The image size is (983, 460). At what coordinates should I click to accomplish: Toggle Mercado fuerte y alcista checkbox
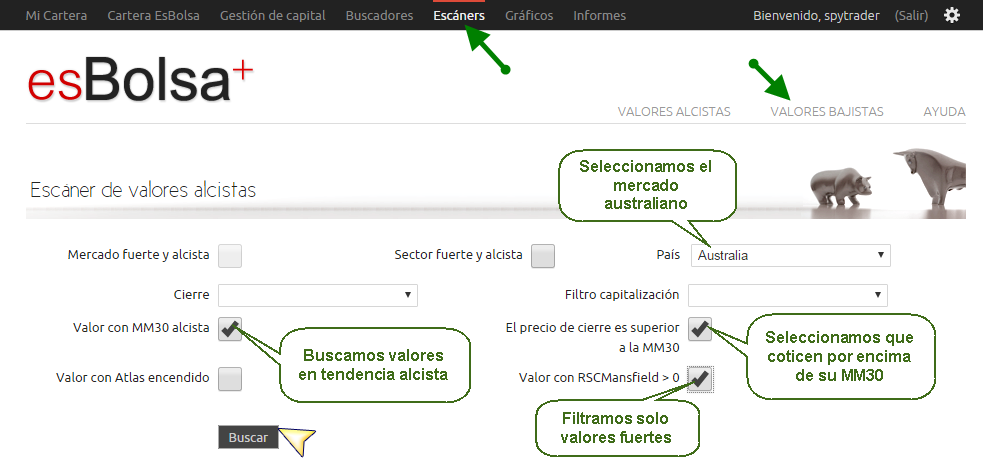230,256
